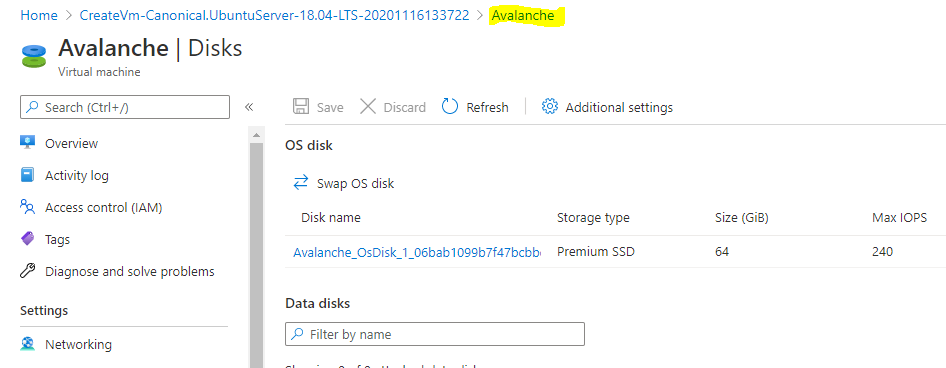Click the Activity log icon
This screenshot has width=946, height=368.
point(28,175)
